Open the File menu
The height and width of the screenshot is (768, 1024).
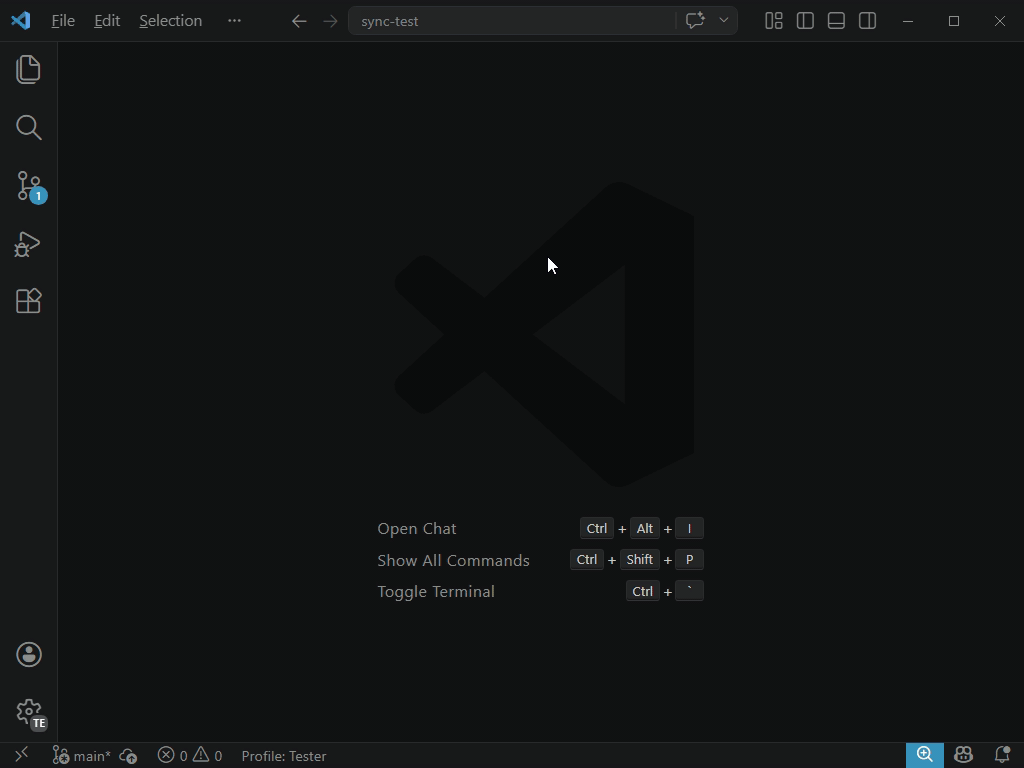point(63,21)
